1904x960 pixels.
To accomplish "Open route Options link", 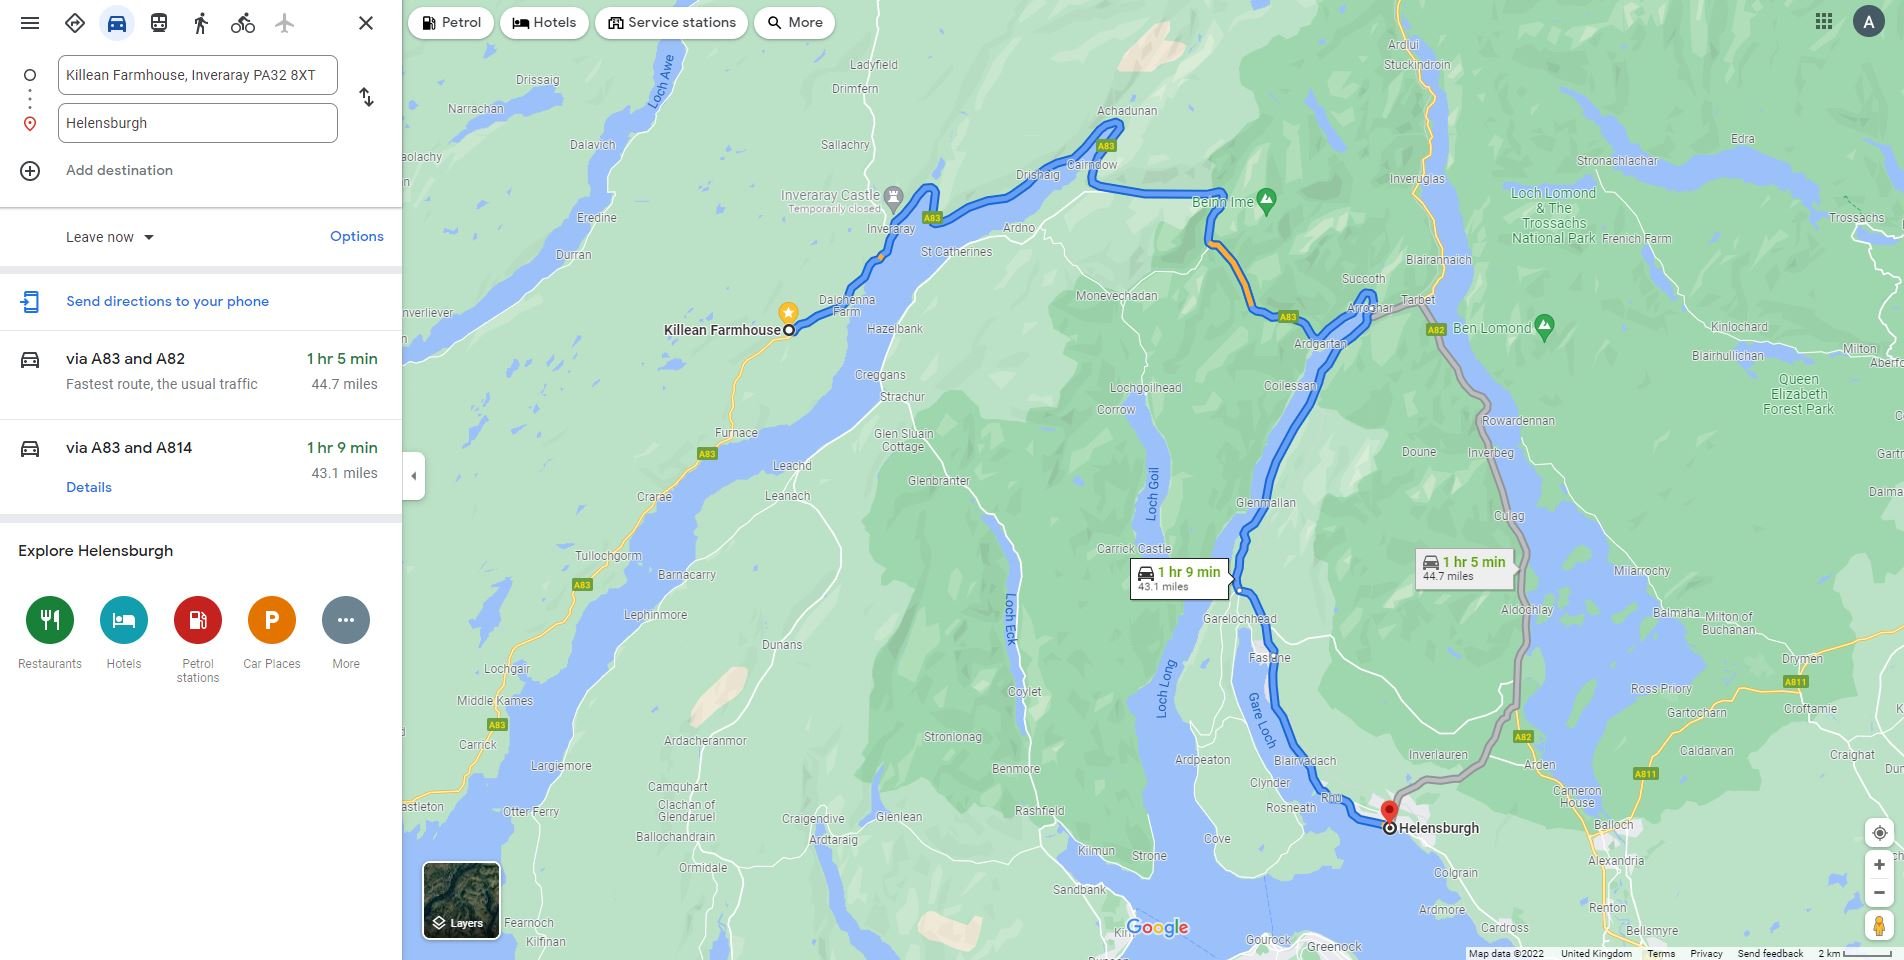I will click(357, 236).
